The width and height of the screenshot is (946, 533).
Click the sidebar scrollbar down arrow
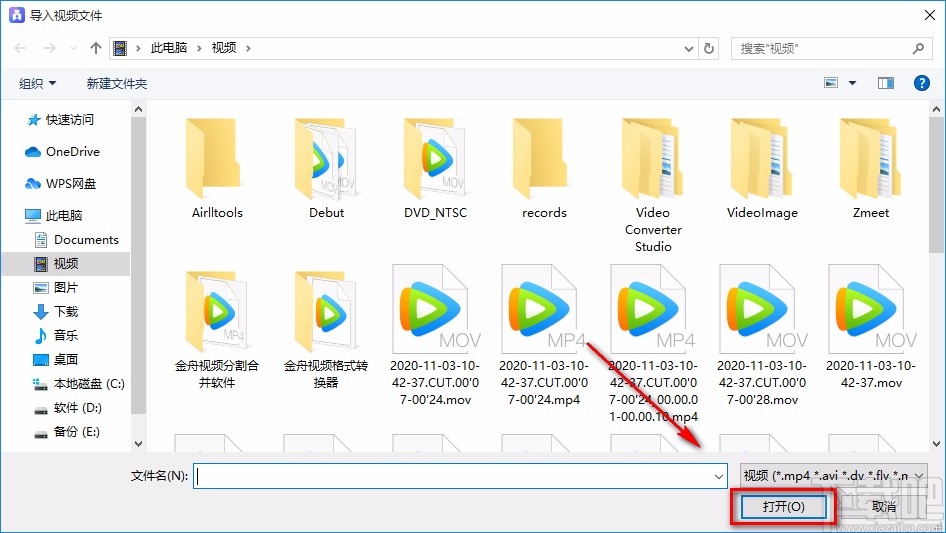(x=139, y=444)
